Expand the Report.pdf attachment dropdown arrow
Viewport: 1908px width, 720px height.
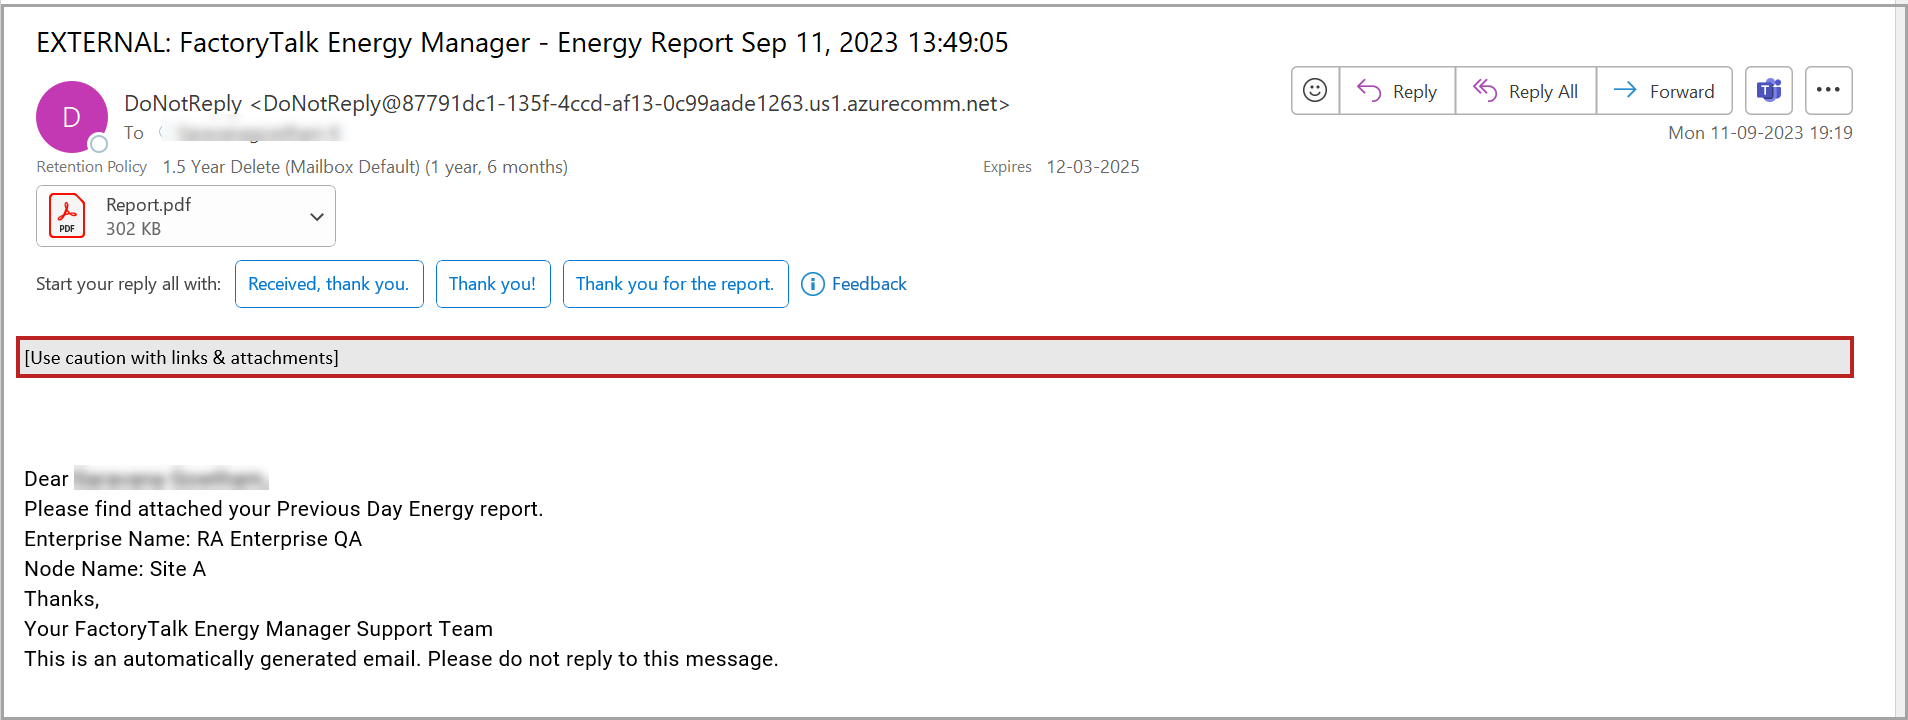click(x=317, y=217)
